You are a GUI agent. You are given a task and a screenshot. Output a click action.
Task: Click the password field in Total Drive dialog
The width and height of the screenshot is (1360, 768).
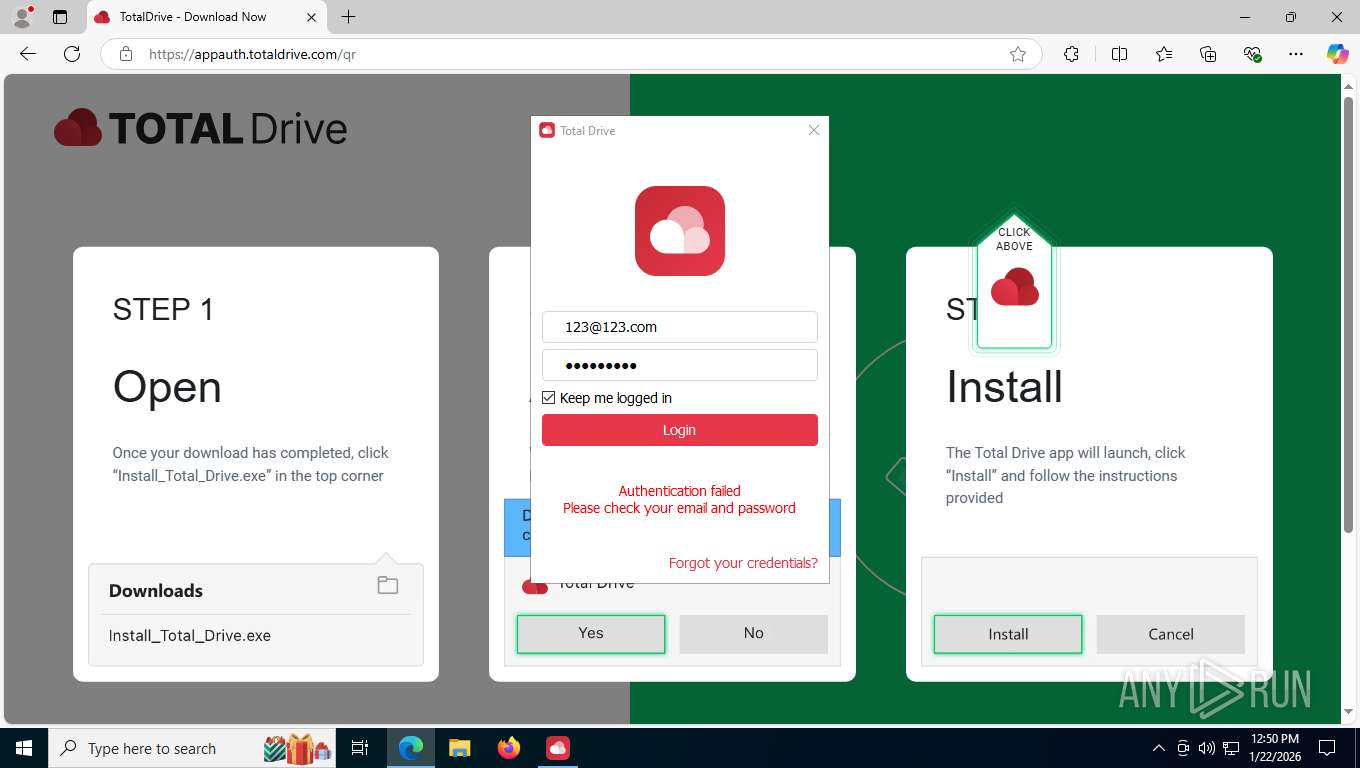coord(680,365)
